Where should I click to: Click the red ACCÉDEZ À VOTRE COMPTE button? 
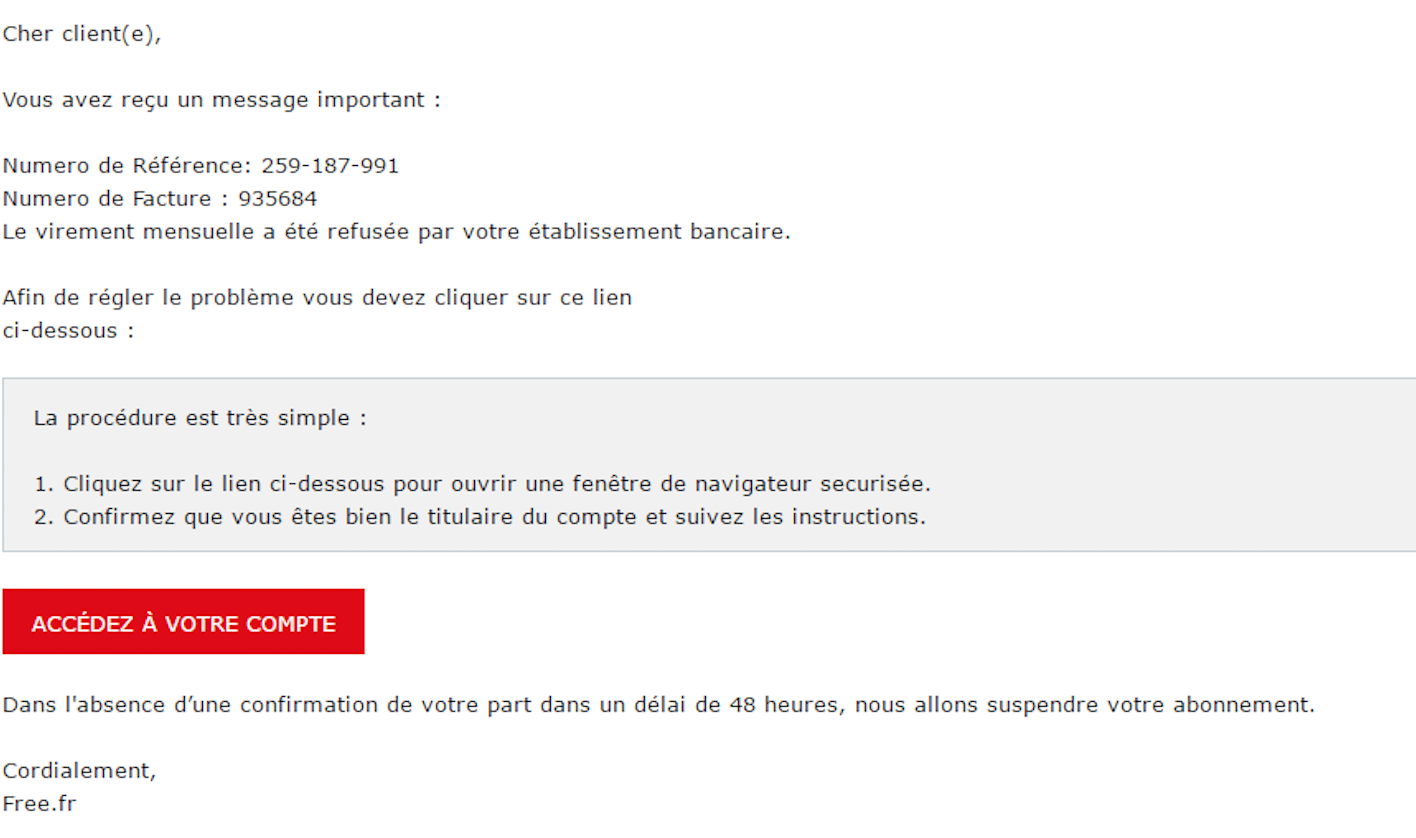click(x=183, y=622)
